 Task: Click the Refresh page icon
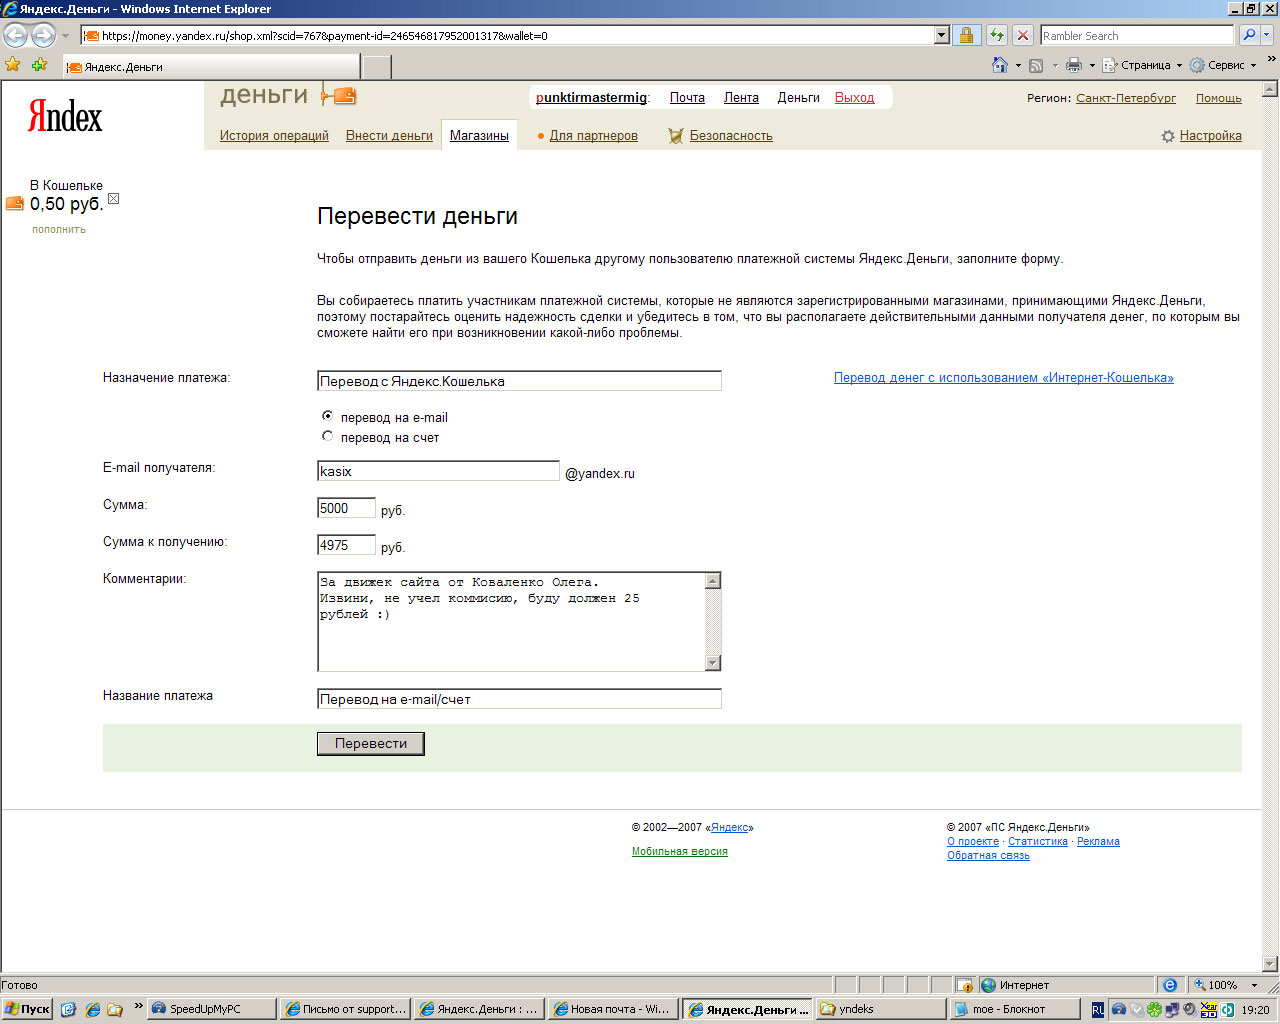(x=996, y=36)
